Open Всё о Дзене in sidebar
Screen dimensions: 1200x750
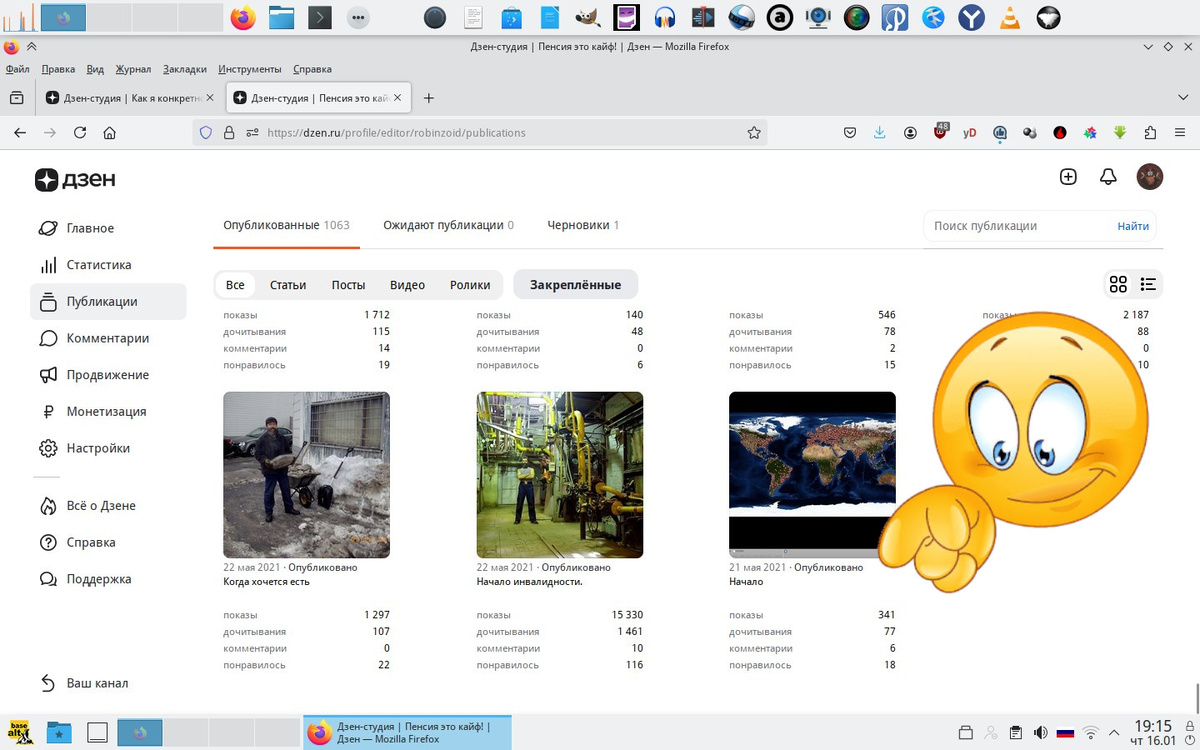101,506
